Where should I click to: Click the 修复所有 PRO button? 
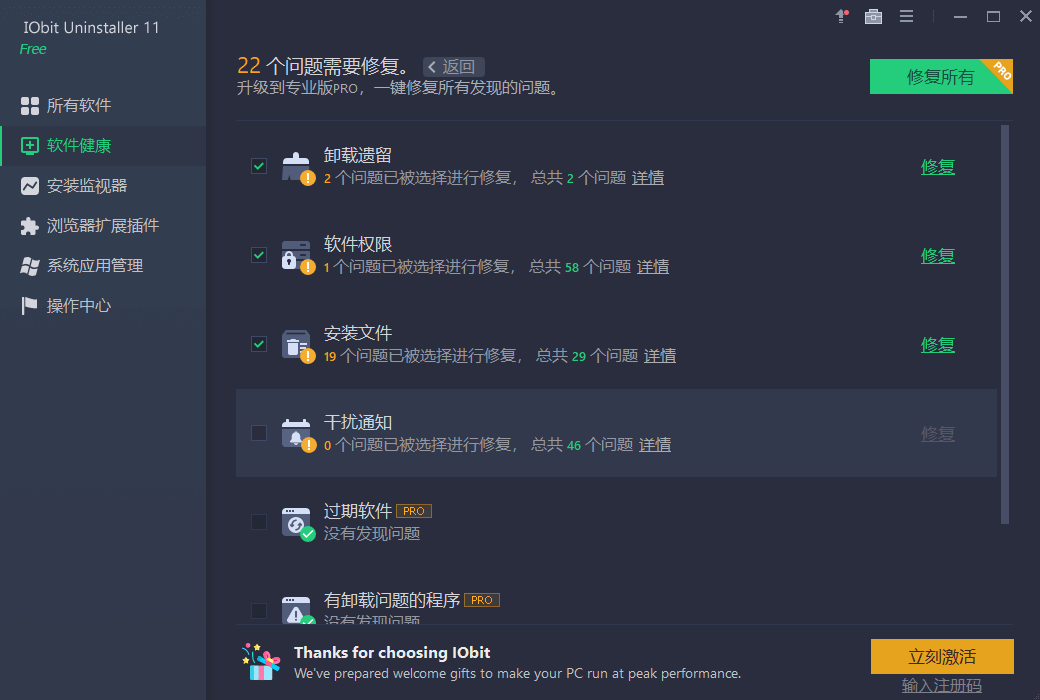click(941, 77)
